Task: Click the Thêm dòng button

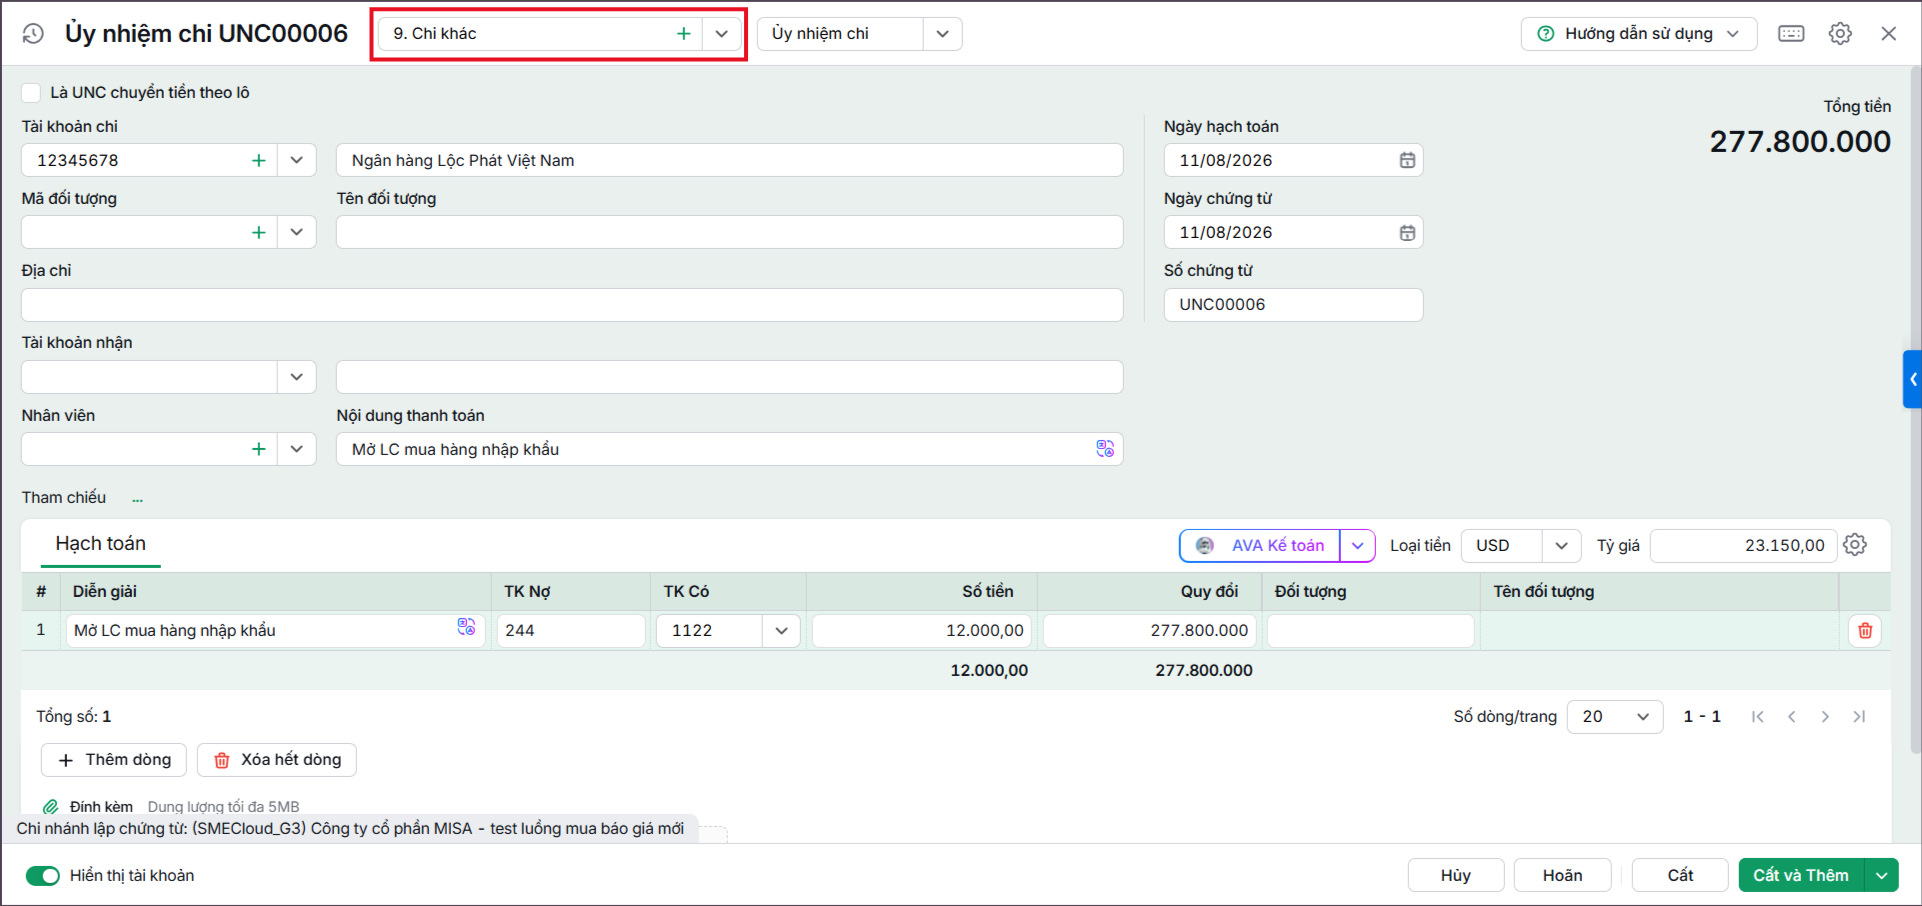Action: (114, 760)
